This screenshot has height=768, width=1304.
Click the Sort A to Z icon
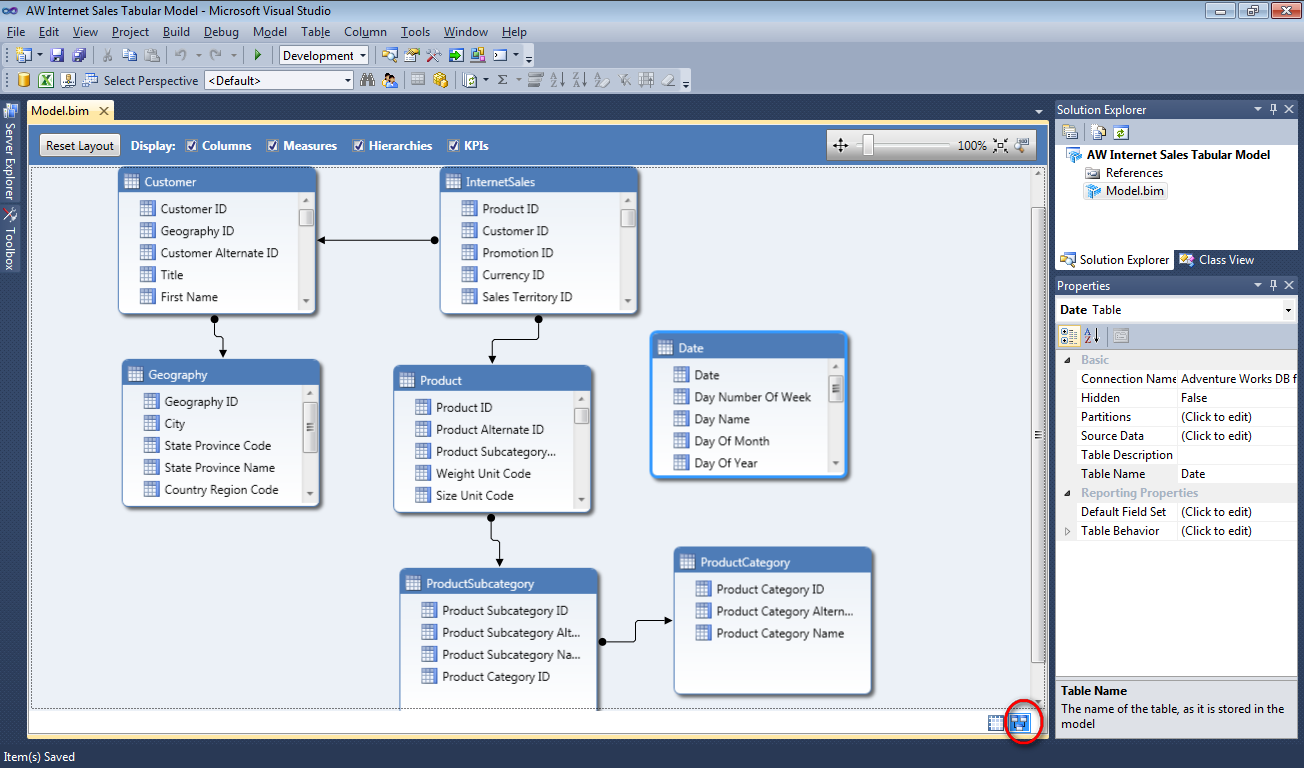click(x=557, y=80)
